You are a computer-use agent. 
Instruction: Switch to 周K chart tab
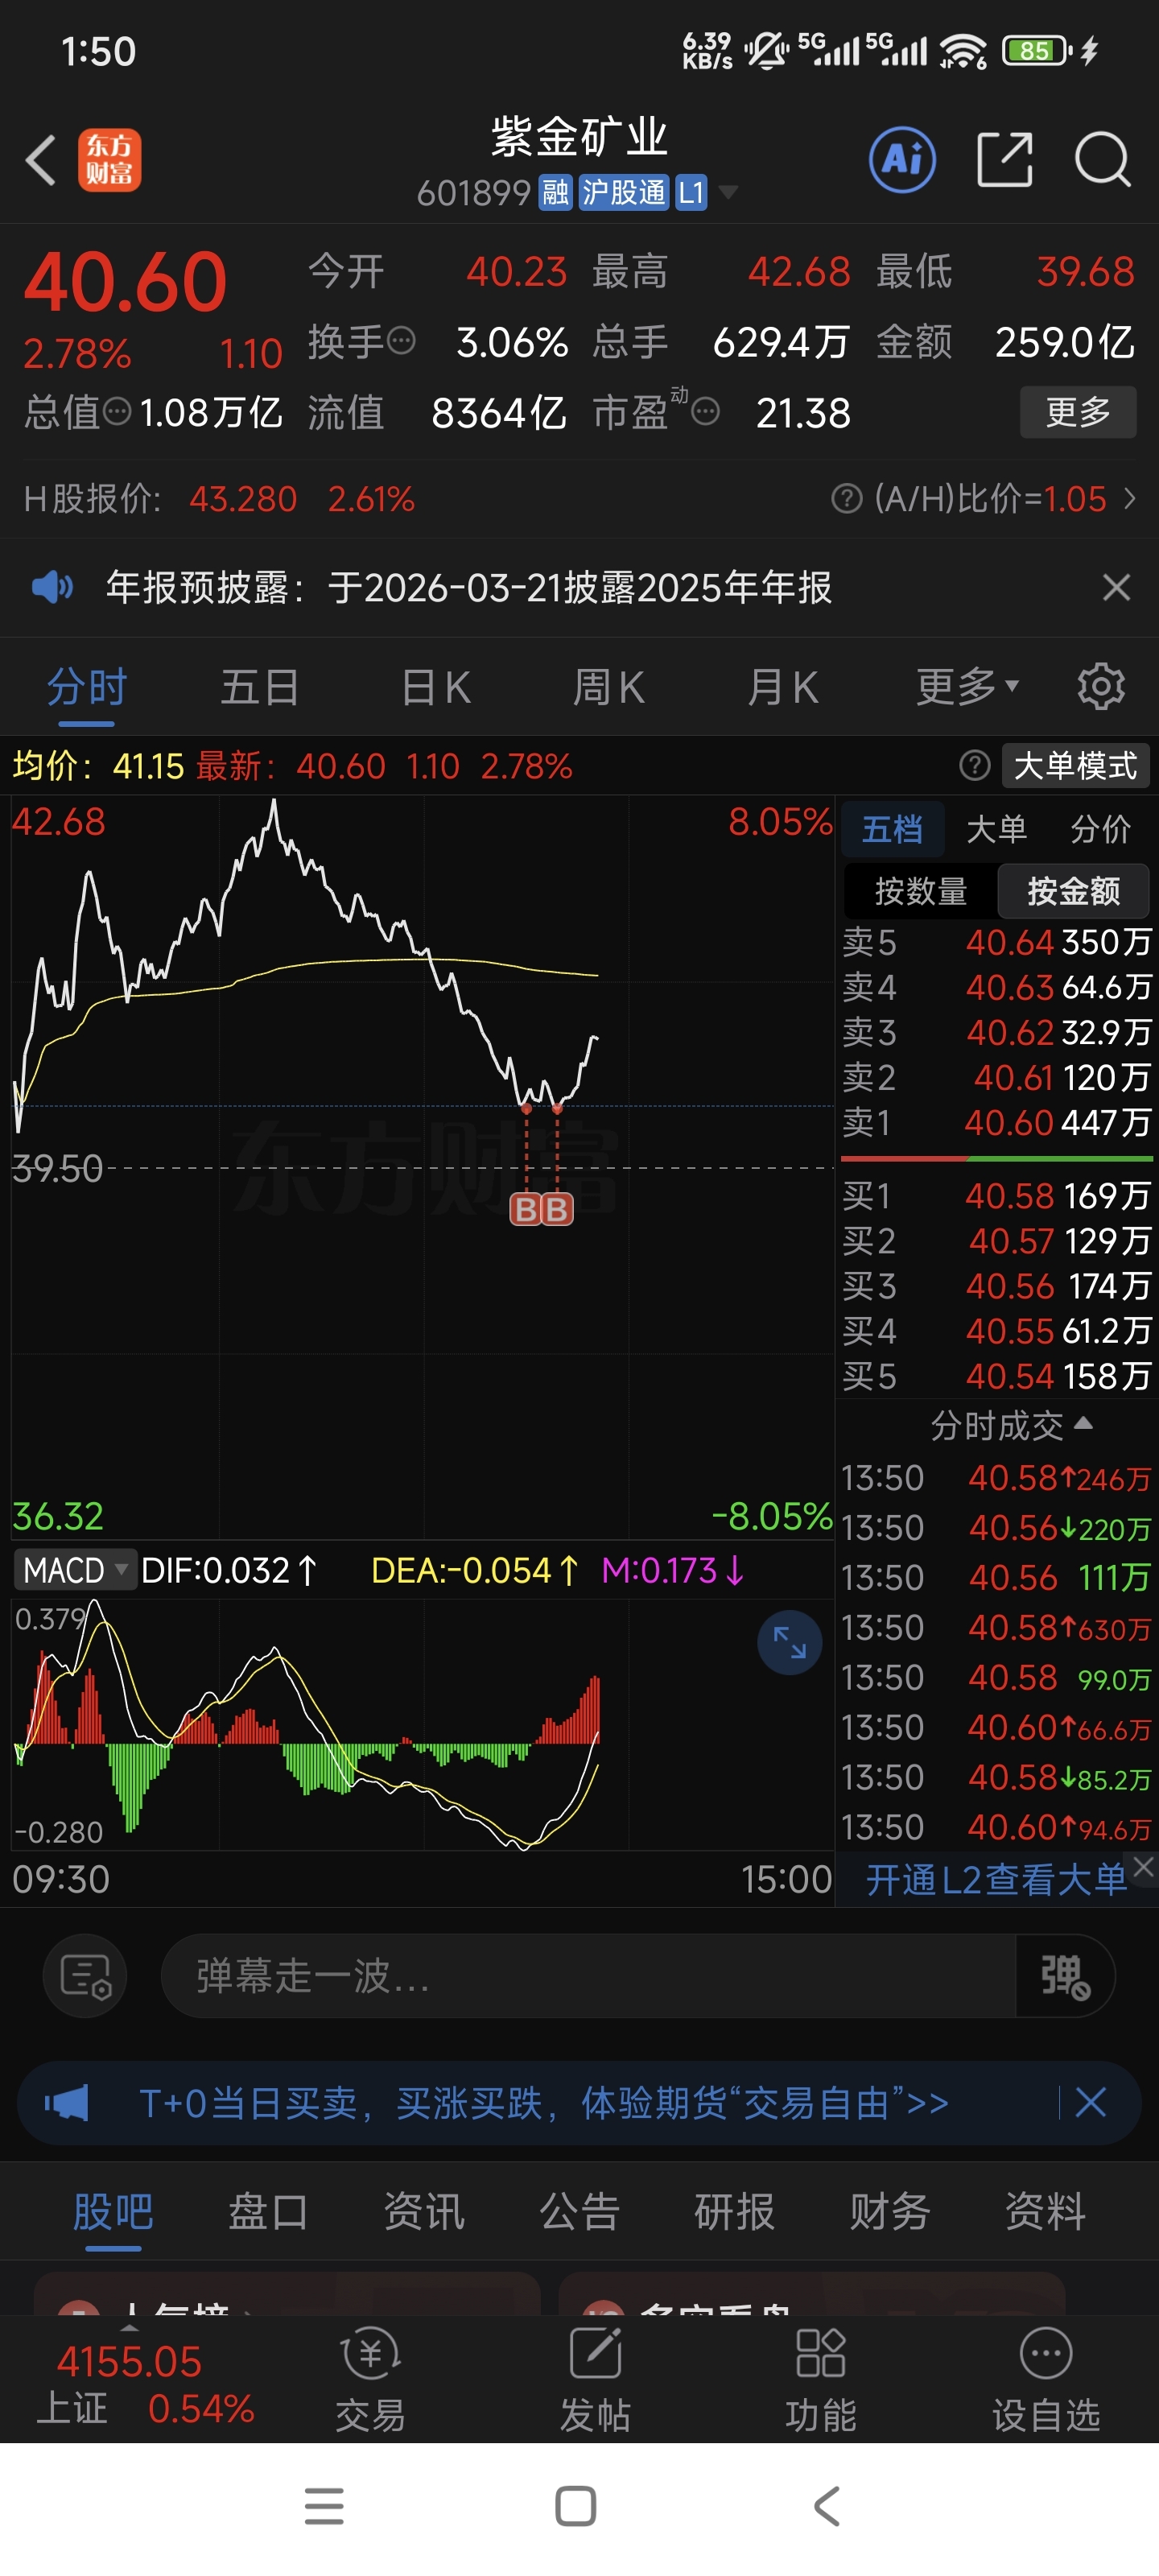(608, 687)
